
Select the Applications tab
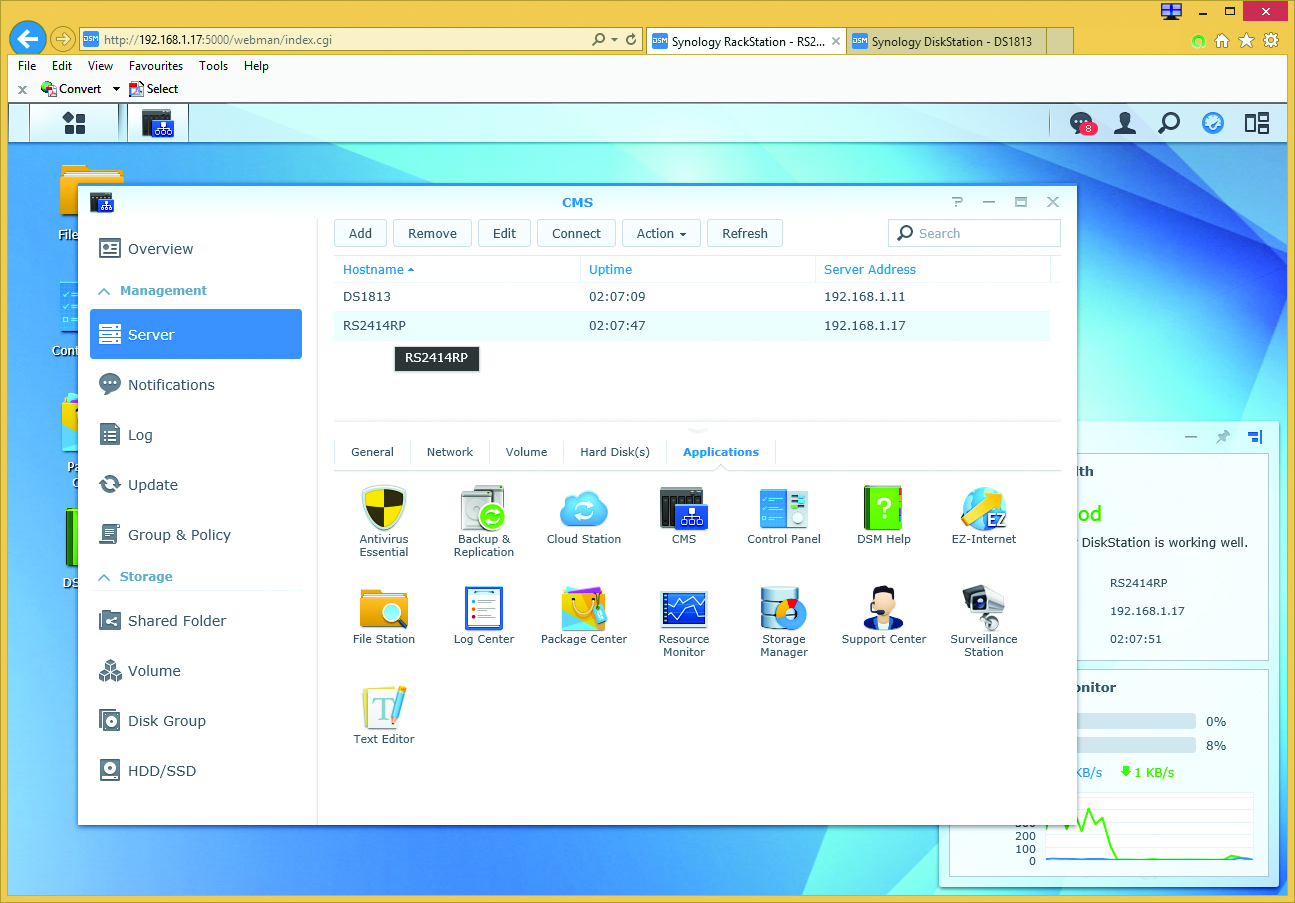point(721,452)
